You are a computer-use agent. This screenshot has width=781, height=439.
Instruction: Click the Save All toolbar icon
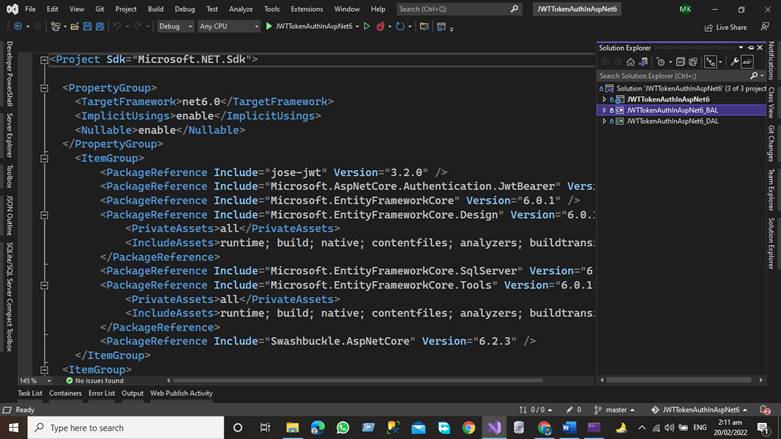click(x=100, y=26)
